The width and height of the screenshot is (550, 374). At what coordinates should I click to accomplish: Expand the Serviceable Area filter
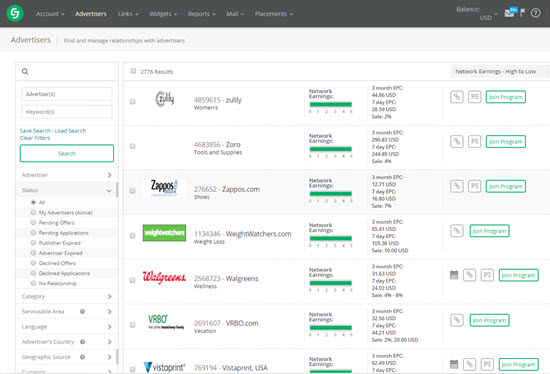pyautogui.click(x=66, y=312)
